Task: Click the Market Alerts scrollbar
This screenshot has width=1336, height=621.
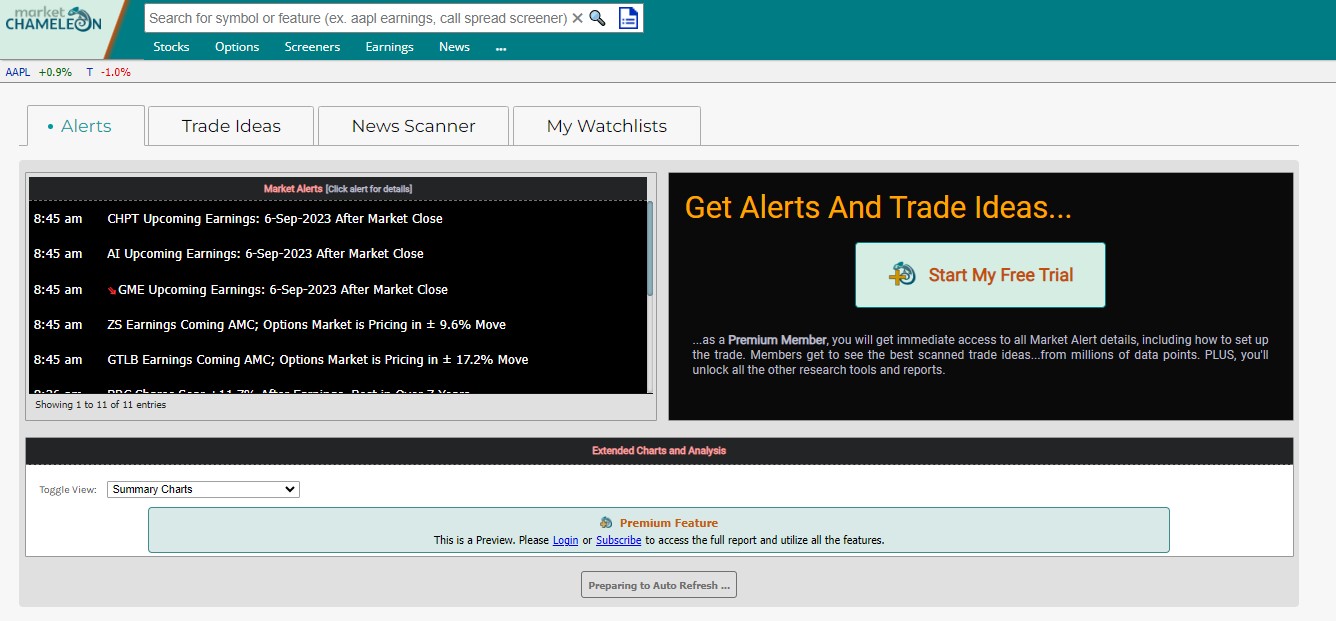Action: point(650,250)
